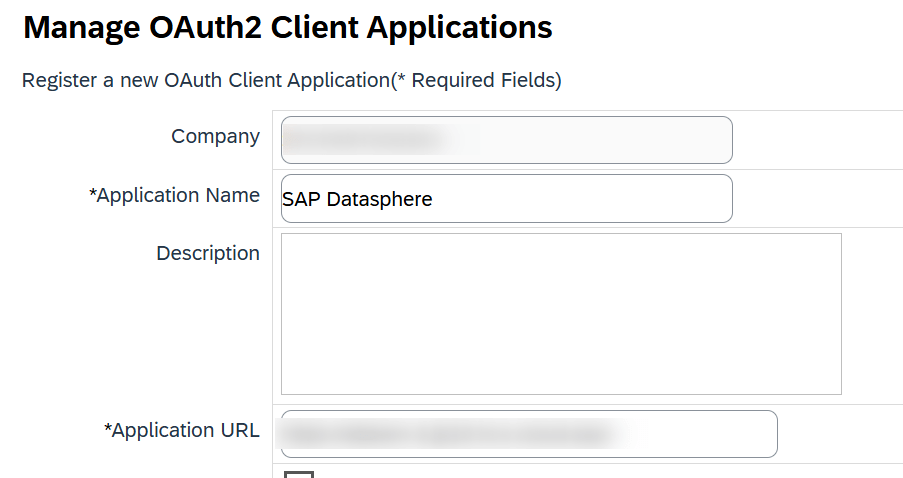Click the "*Application URL" label
The width and height of the screenshot is (903, 478).
click(182, 431)
